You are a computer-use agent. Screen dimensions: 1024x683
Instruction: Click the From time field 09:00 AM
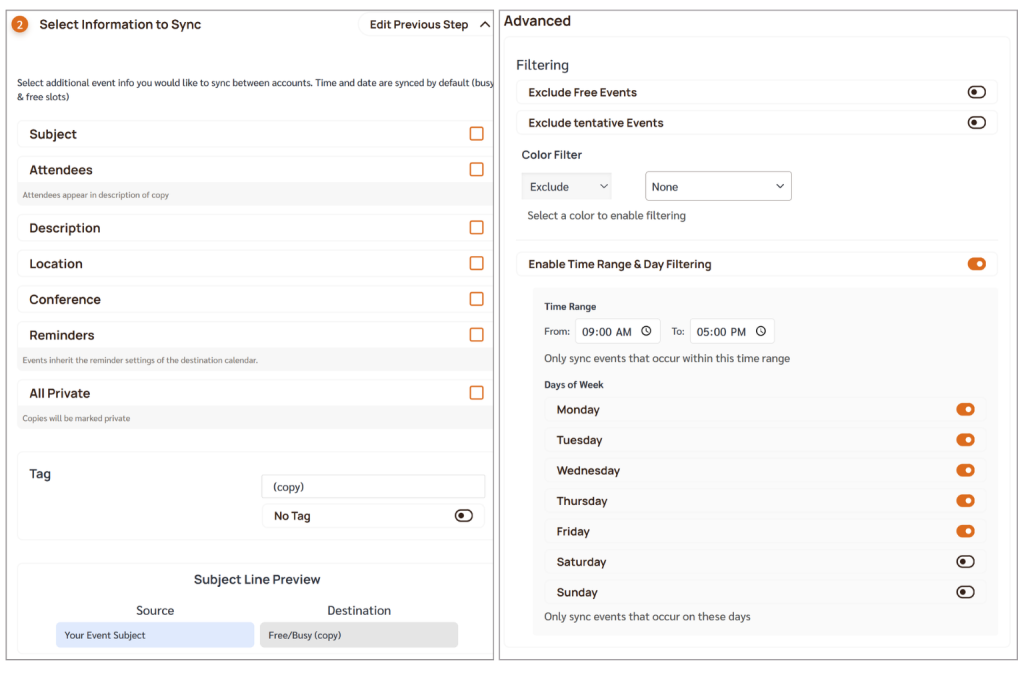tap(617, 332)
